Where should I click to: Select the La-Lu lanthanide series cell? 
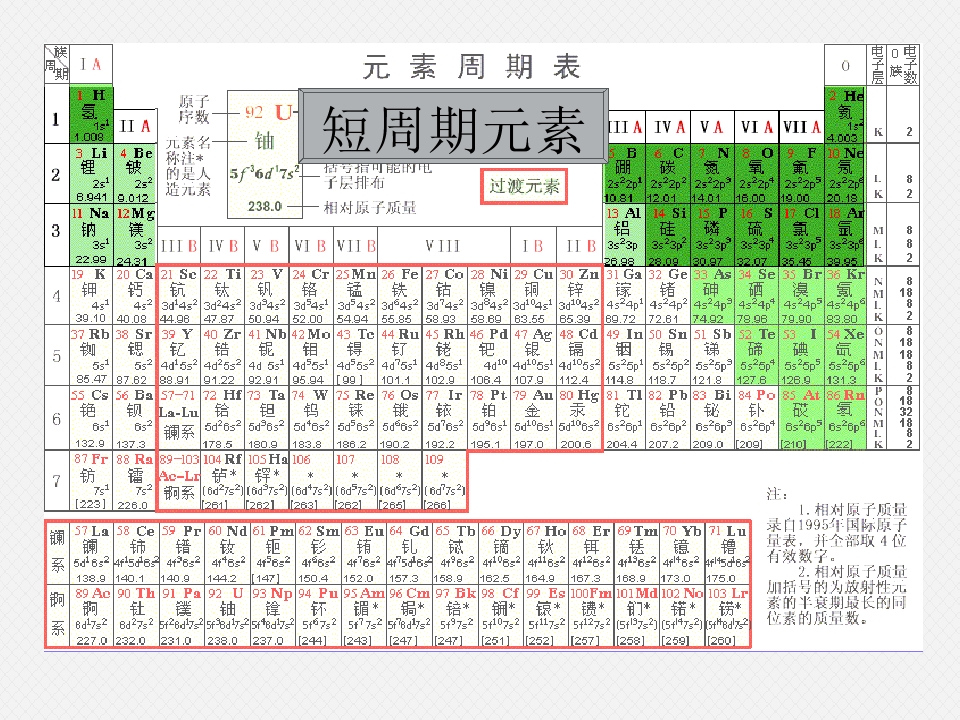178,419
